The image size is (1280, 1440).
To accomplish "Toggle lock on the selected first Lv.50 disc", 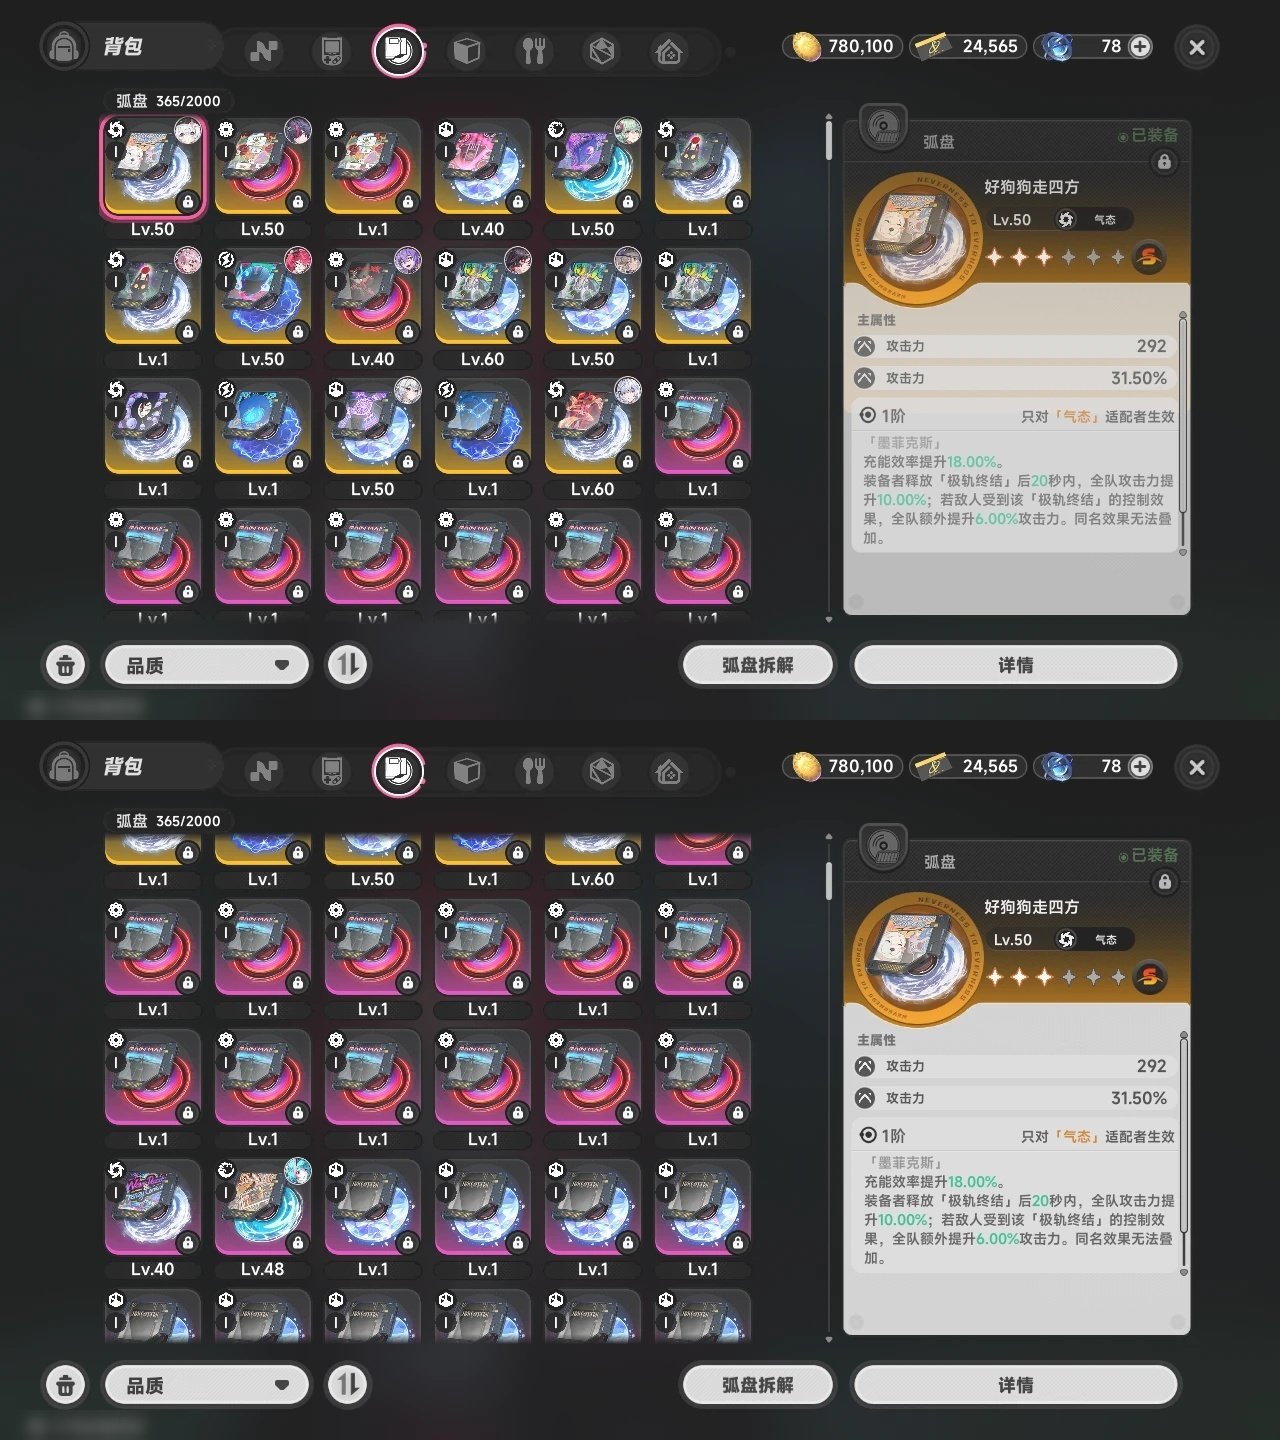I will 187,203.
